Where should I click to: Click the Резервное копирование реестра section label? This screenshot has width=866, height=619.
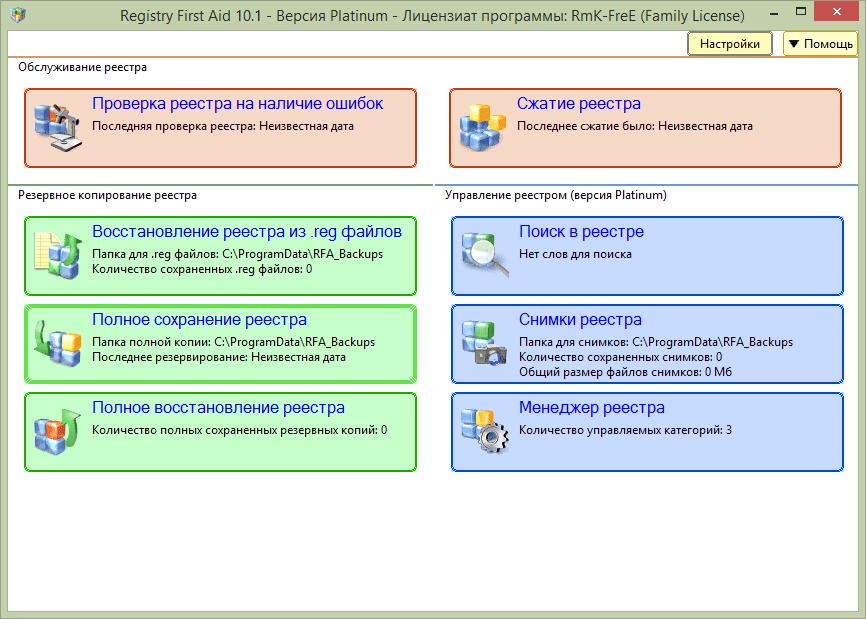point(107,195)
